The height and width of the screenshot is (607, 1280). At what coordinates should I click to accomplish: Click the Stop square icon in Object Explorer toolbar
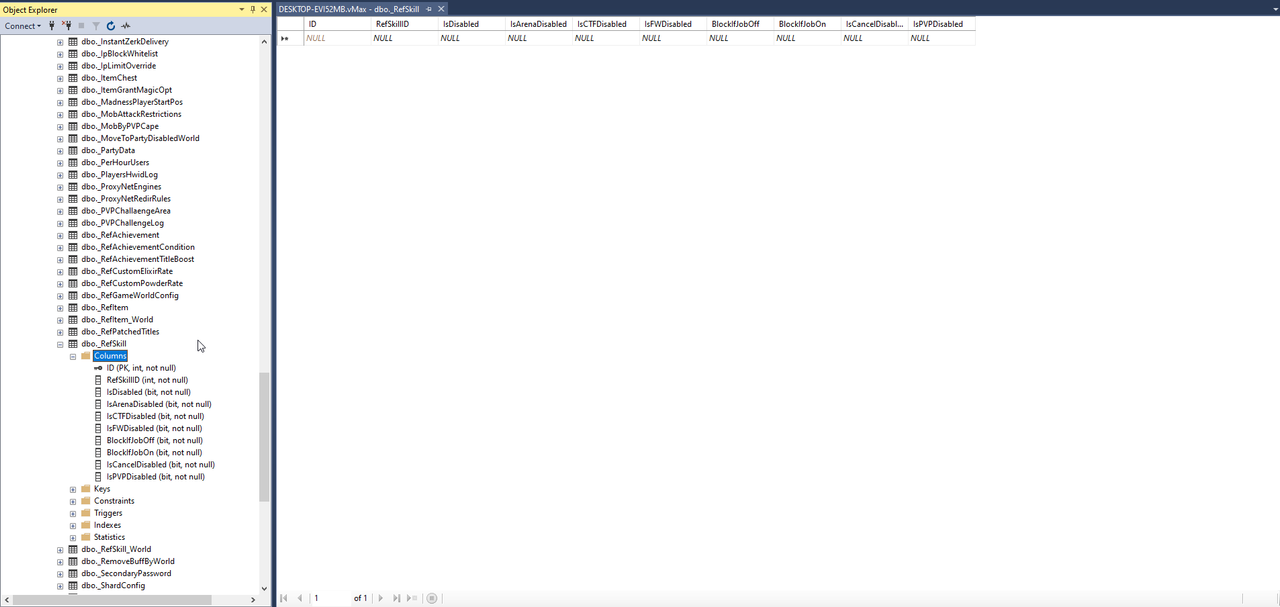[x=81, y=26]
